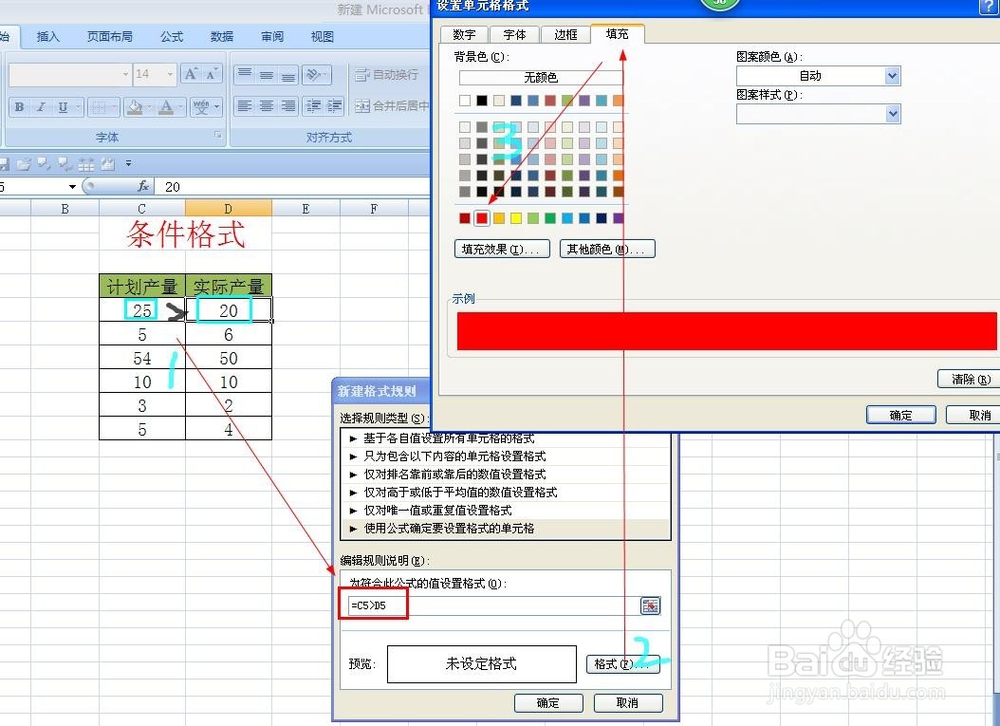Screen dimensions: 1000x726
Task: Click the fill color bucket icon
Action: click(134, 107)
